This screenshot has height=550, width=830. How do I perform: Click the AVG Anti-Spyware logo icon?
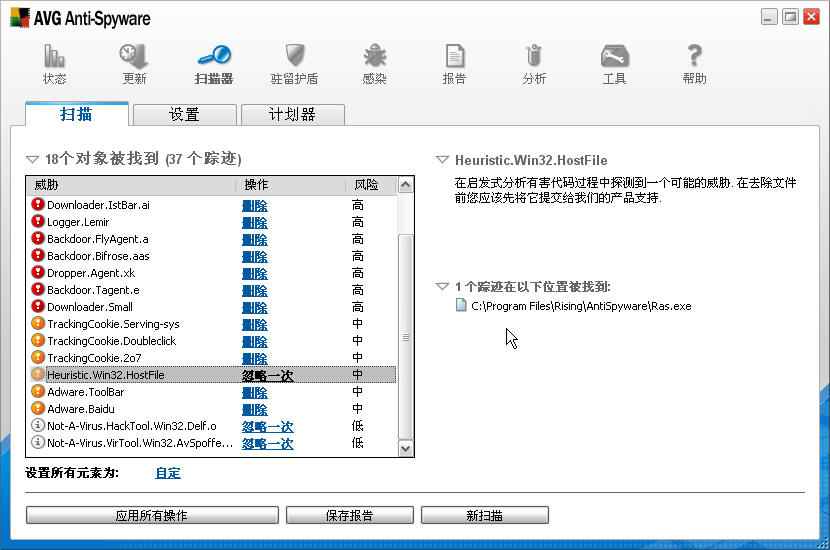click(x=20, y=17)
